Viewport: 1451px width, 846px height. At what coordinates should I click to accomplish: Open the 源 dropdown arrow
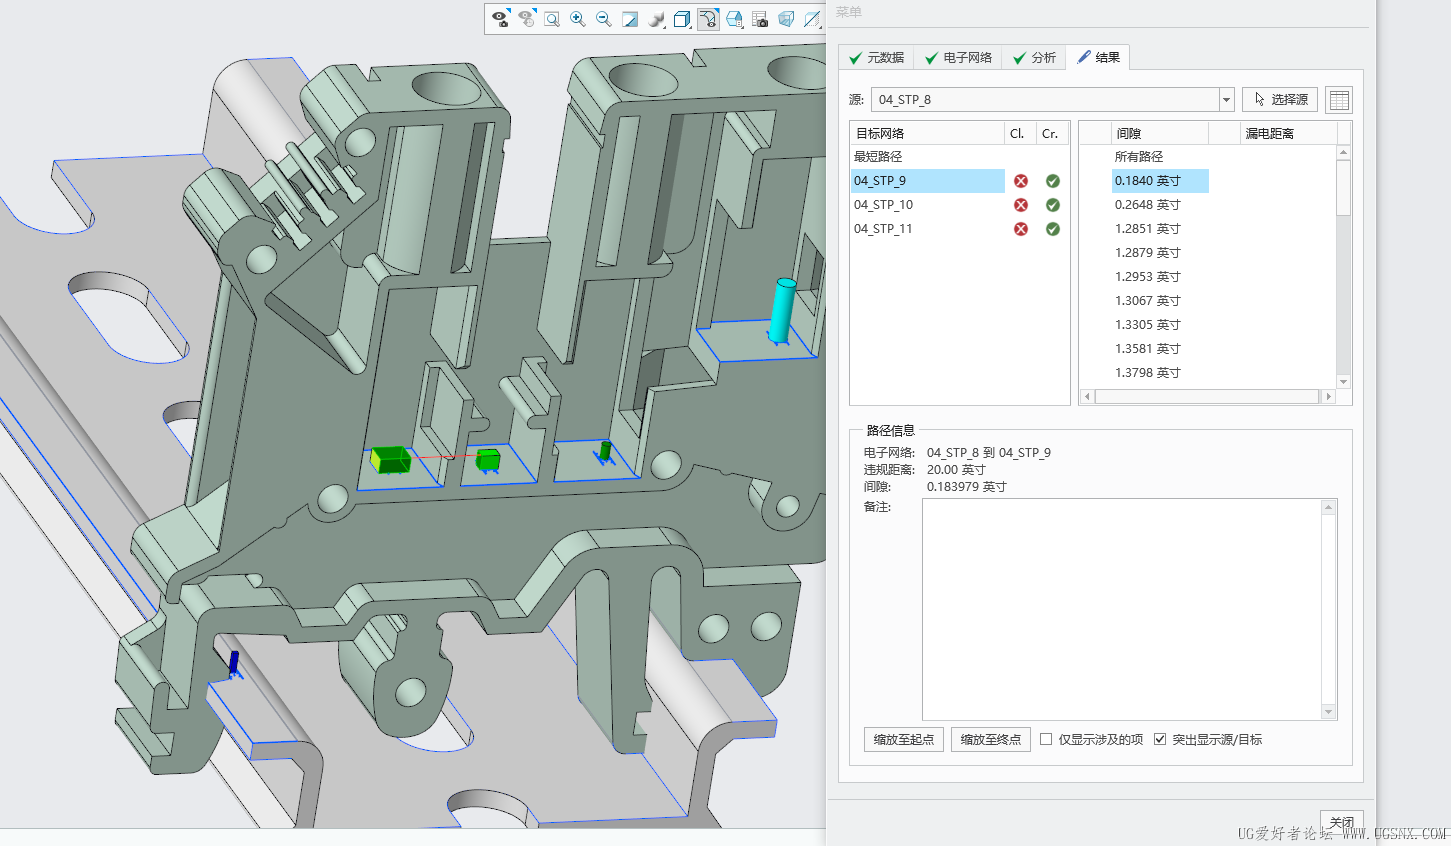coord(1227,100)
